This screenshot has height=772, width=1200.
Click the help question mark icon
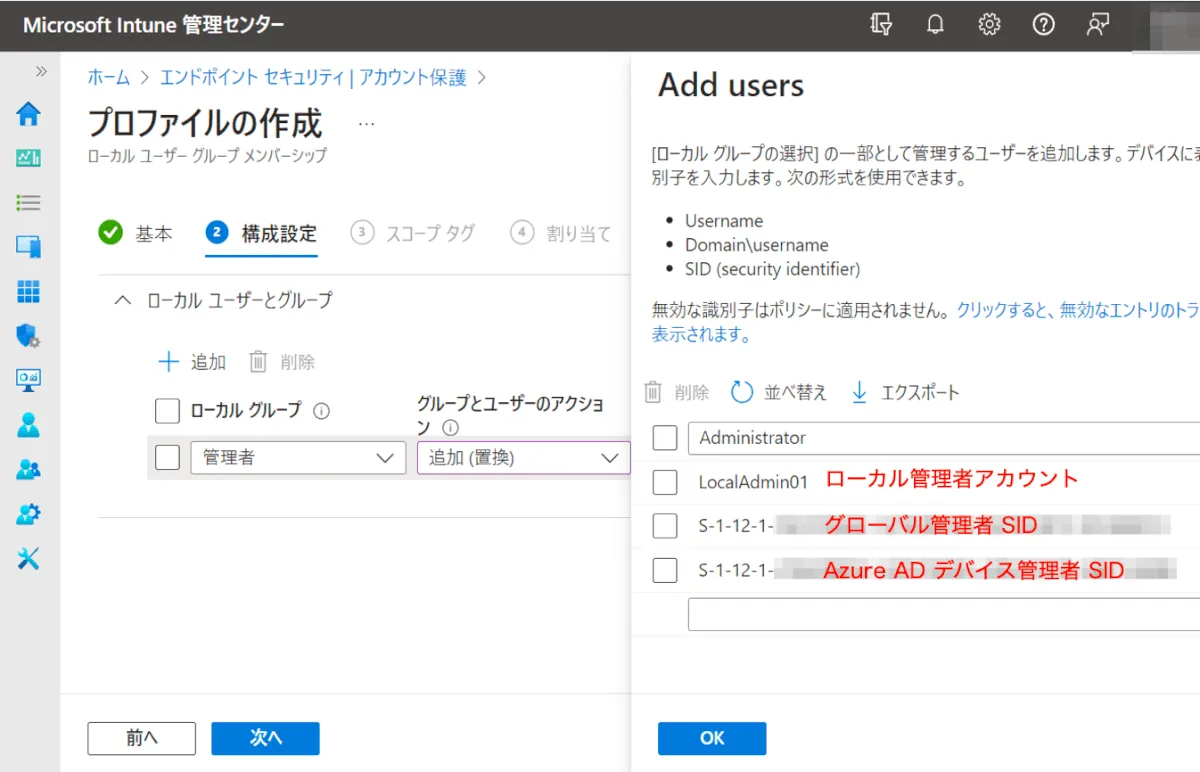[1043, 25]
